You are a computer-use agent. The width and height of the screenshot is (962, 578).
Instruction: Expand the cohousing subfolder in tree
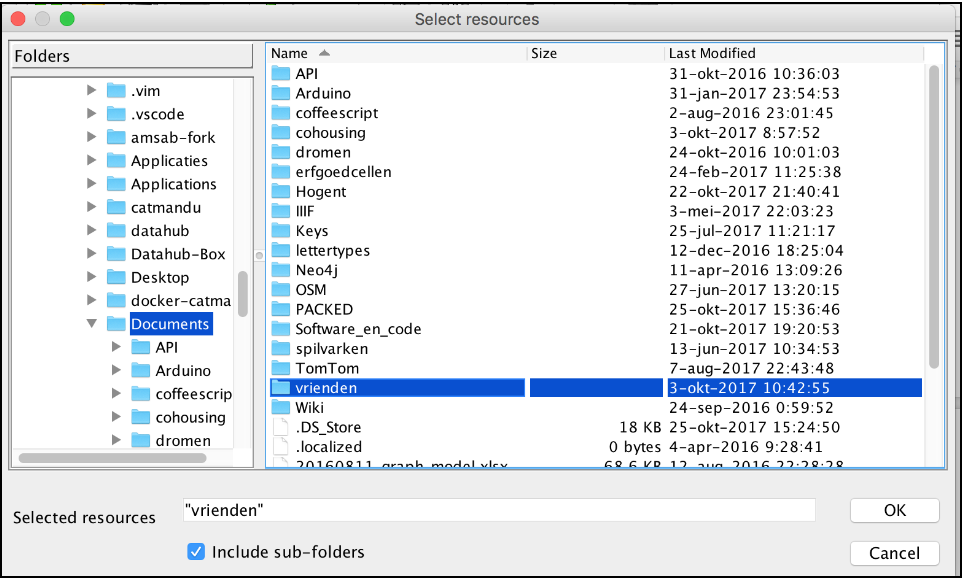coord(117,417)
